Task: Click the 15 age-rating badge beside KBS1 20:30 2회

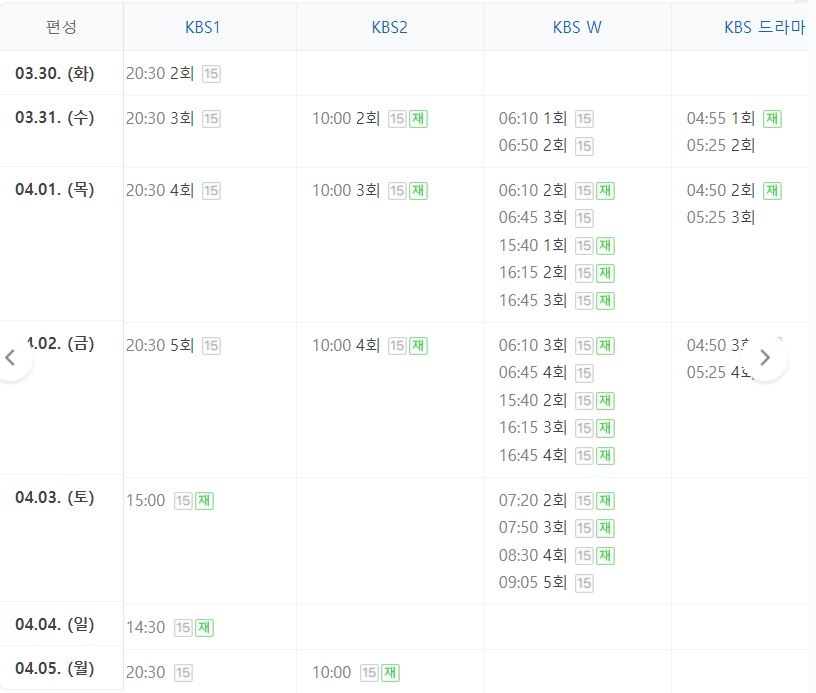Action: coord(211,74)
